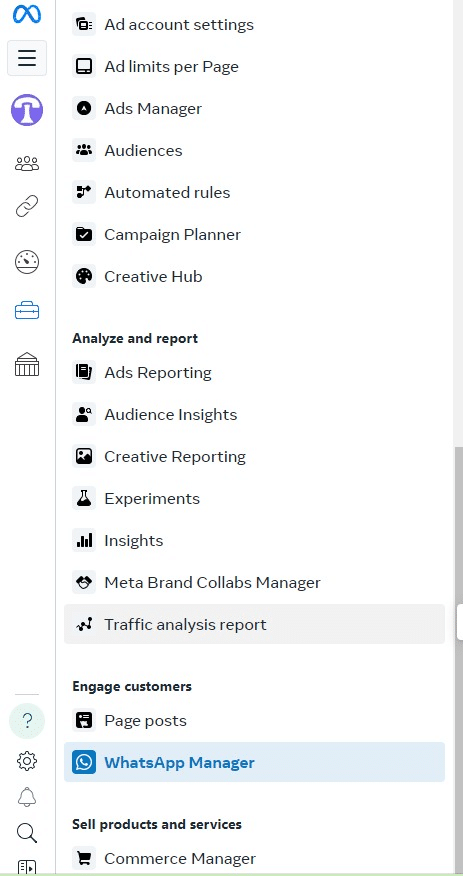Open Creative Reporting

[x=254, y=456]
